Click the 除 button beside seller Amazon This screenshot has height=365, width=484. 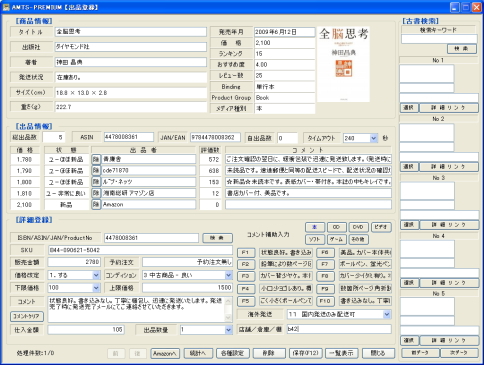[x=96, y=205]
